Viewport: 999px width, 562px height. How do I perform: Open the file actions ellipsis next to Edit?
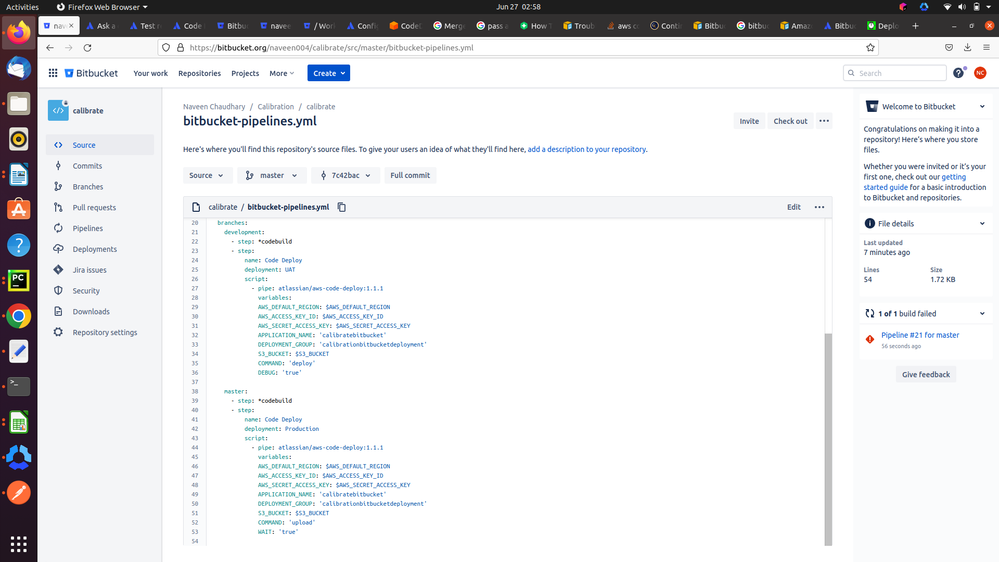(x=819, y=207)
